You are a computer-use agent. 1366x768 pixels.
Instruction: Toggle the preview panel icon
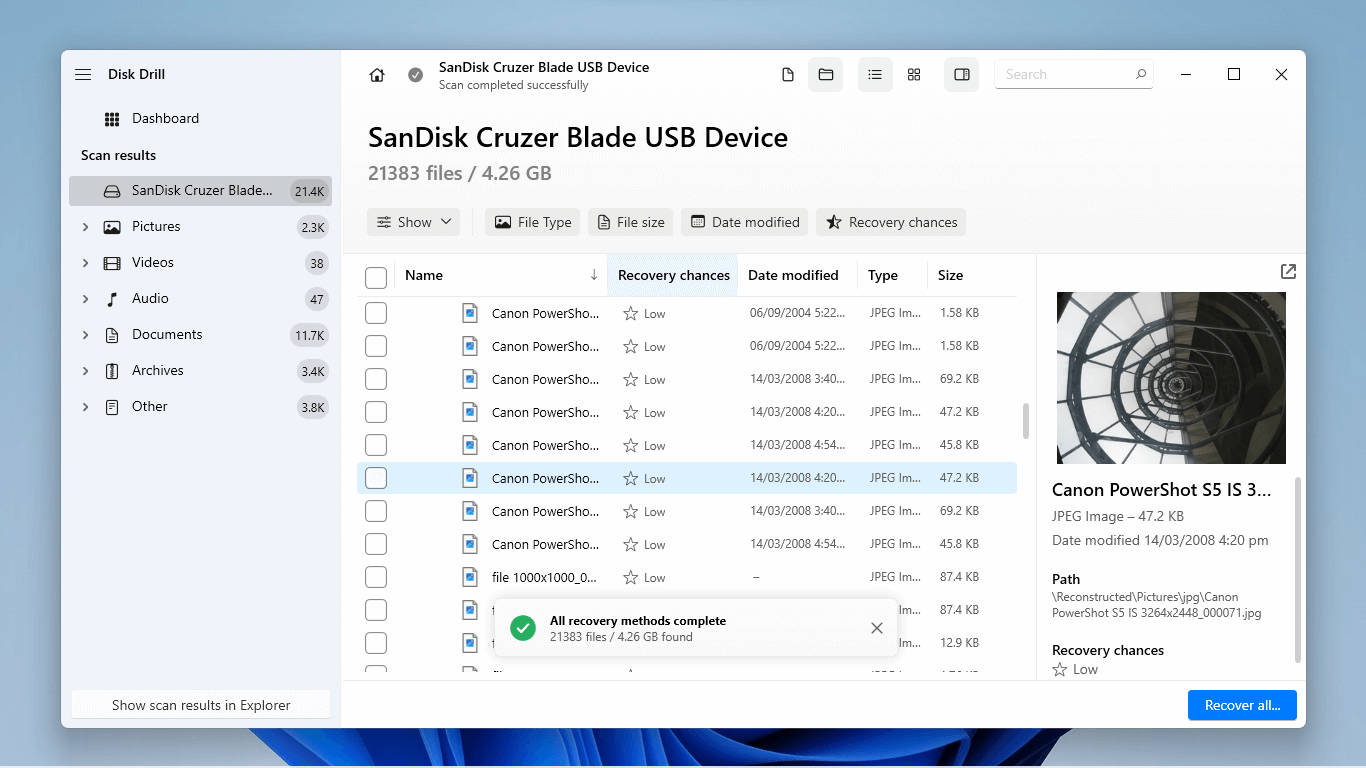click(x=961, y=74)
